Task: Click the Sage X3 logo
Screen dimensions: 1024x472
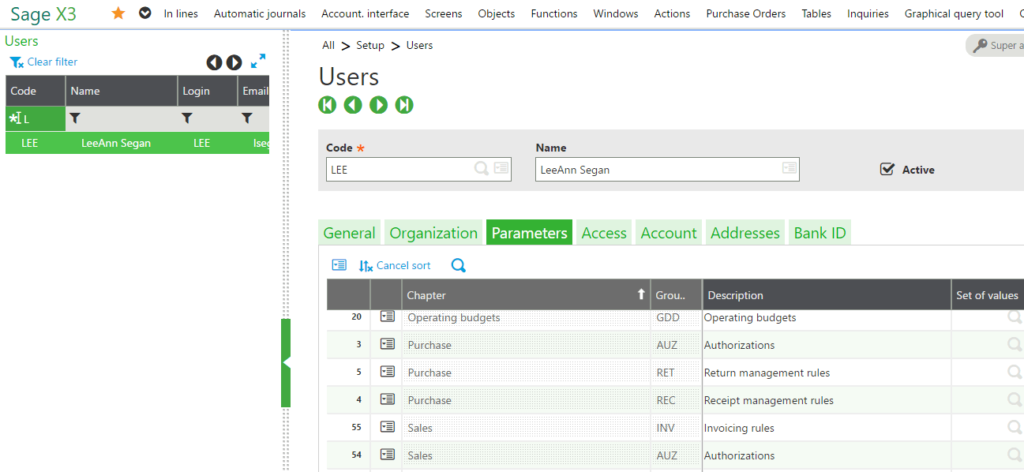Action: coord(43,14)
